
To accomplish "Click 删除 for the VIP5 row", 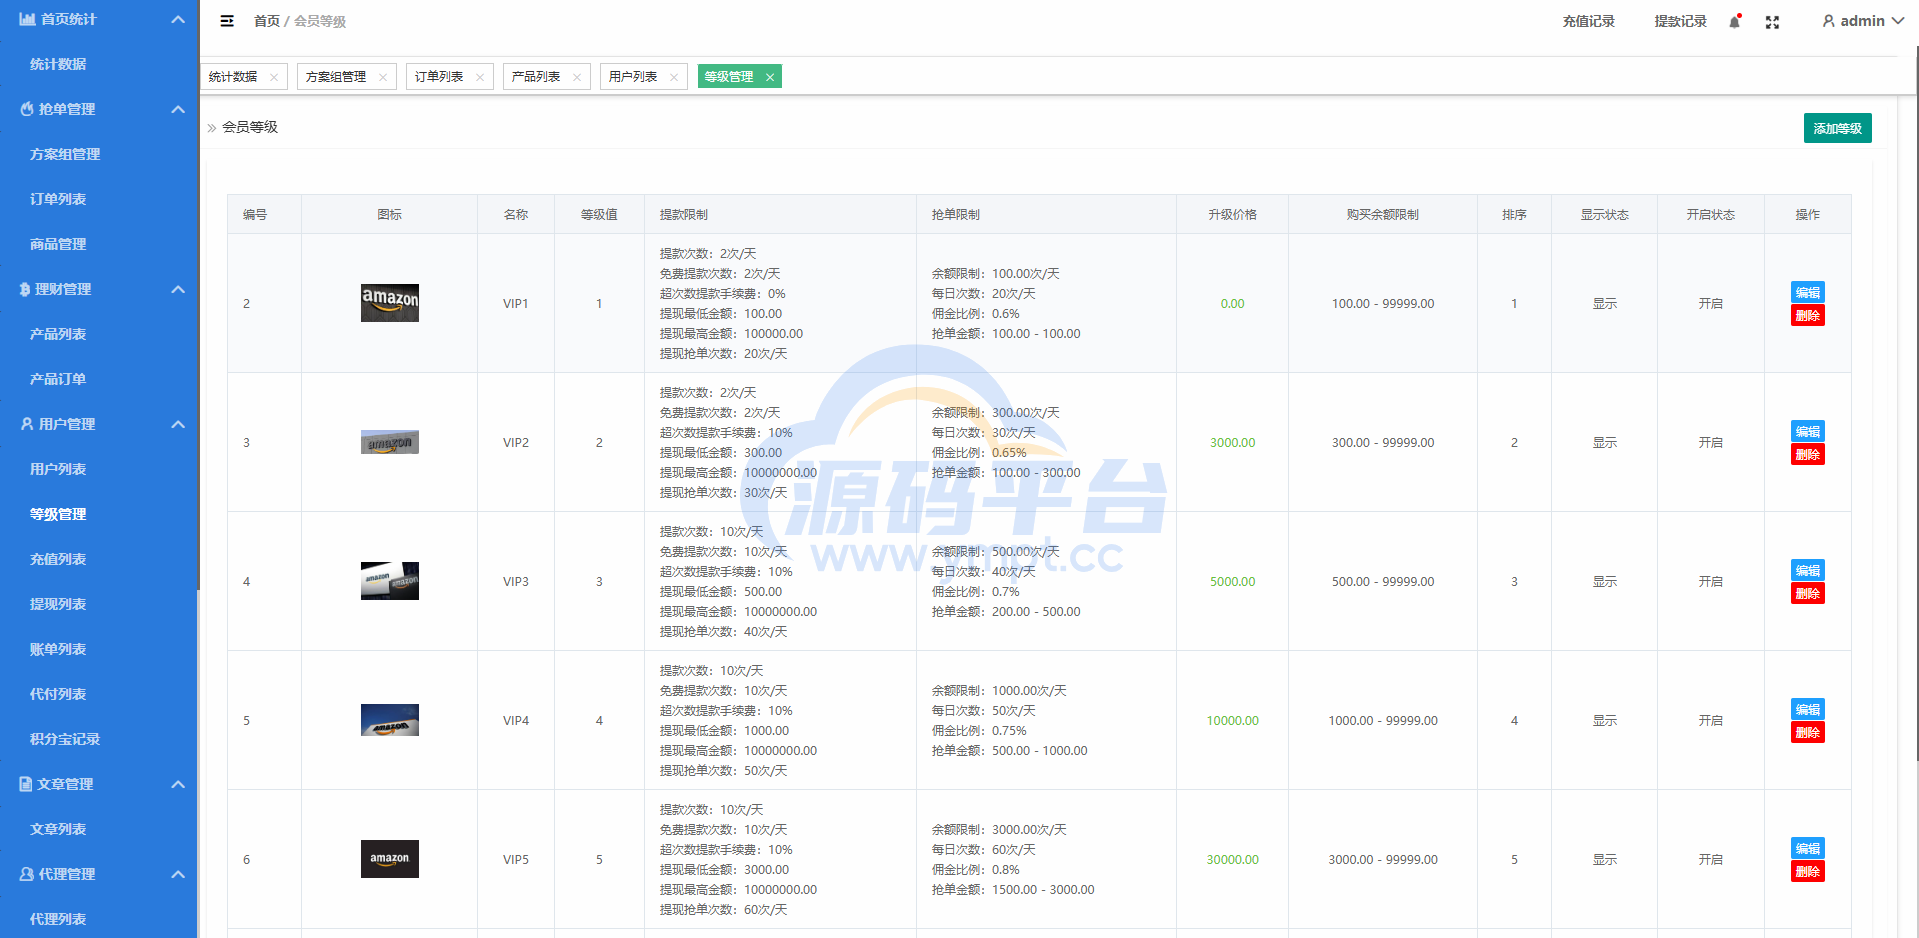I will 1808,871.
